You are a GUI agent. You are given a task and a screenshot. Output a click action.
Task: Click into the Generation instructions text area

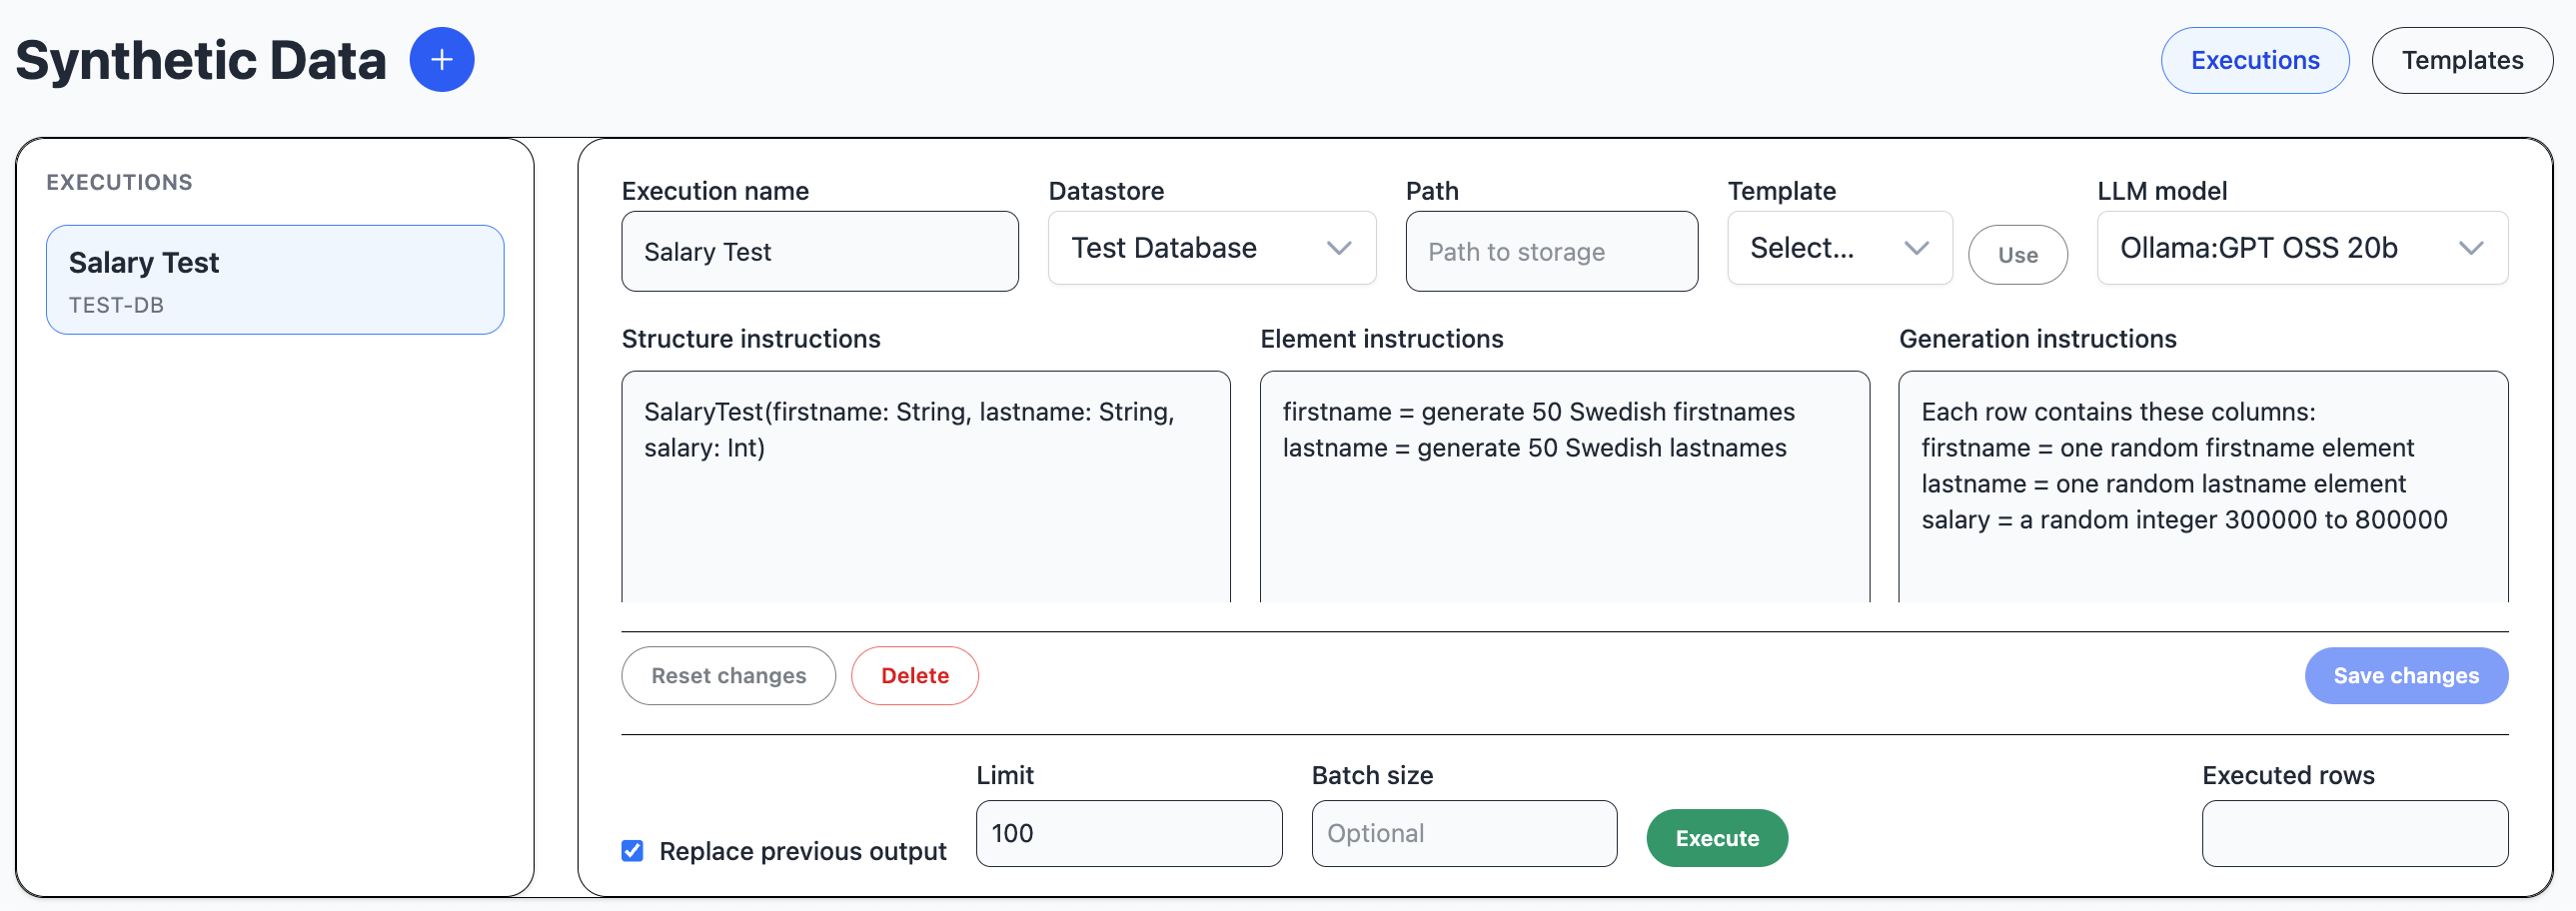(x=2202, y=560)
